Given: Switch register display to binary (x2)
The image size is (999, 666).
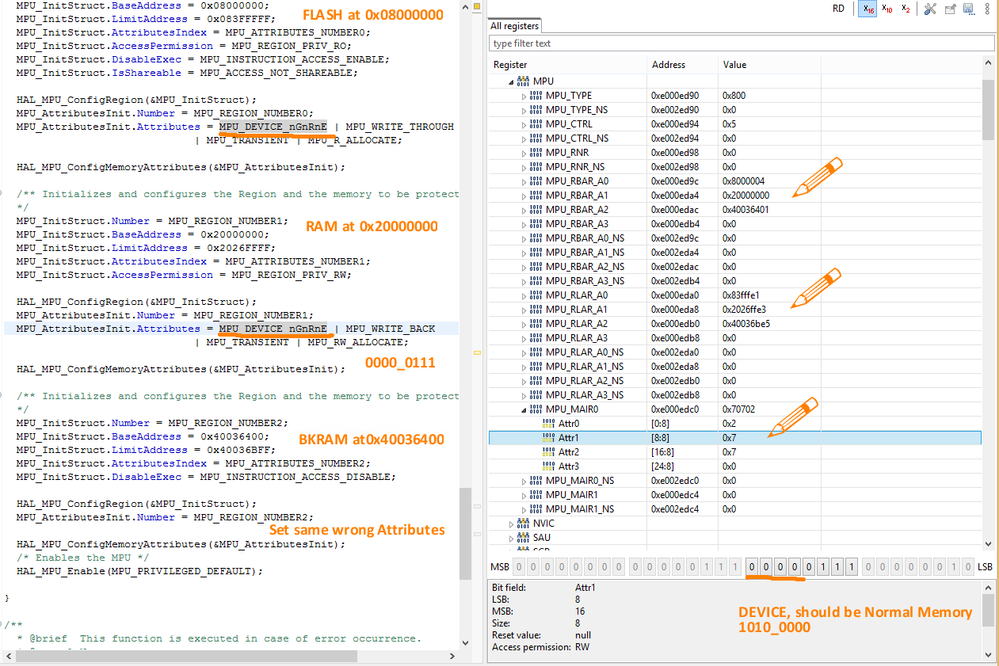Looking at the screenshot, I should pyautogui.click(x=904, y=9).
